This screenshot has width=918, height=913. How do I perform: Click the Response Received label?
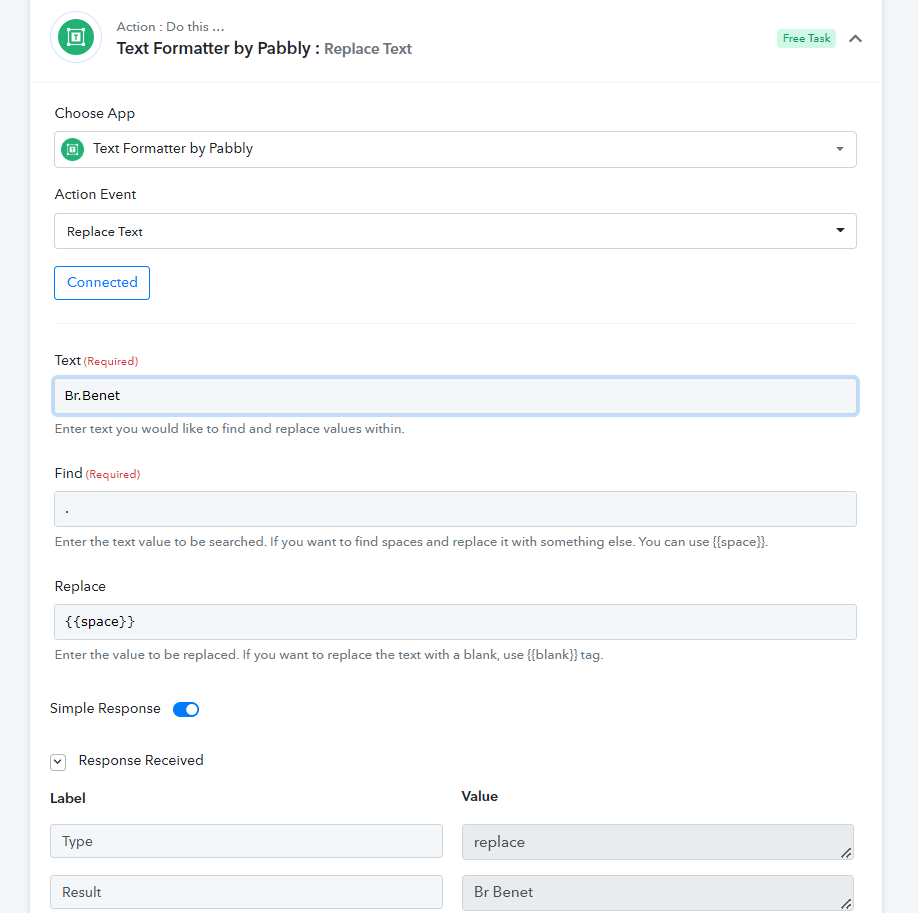point(141,760)
